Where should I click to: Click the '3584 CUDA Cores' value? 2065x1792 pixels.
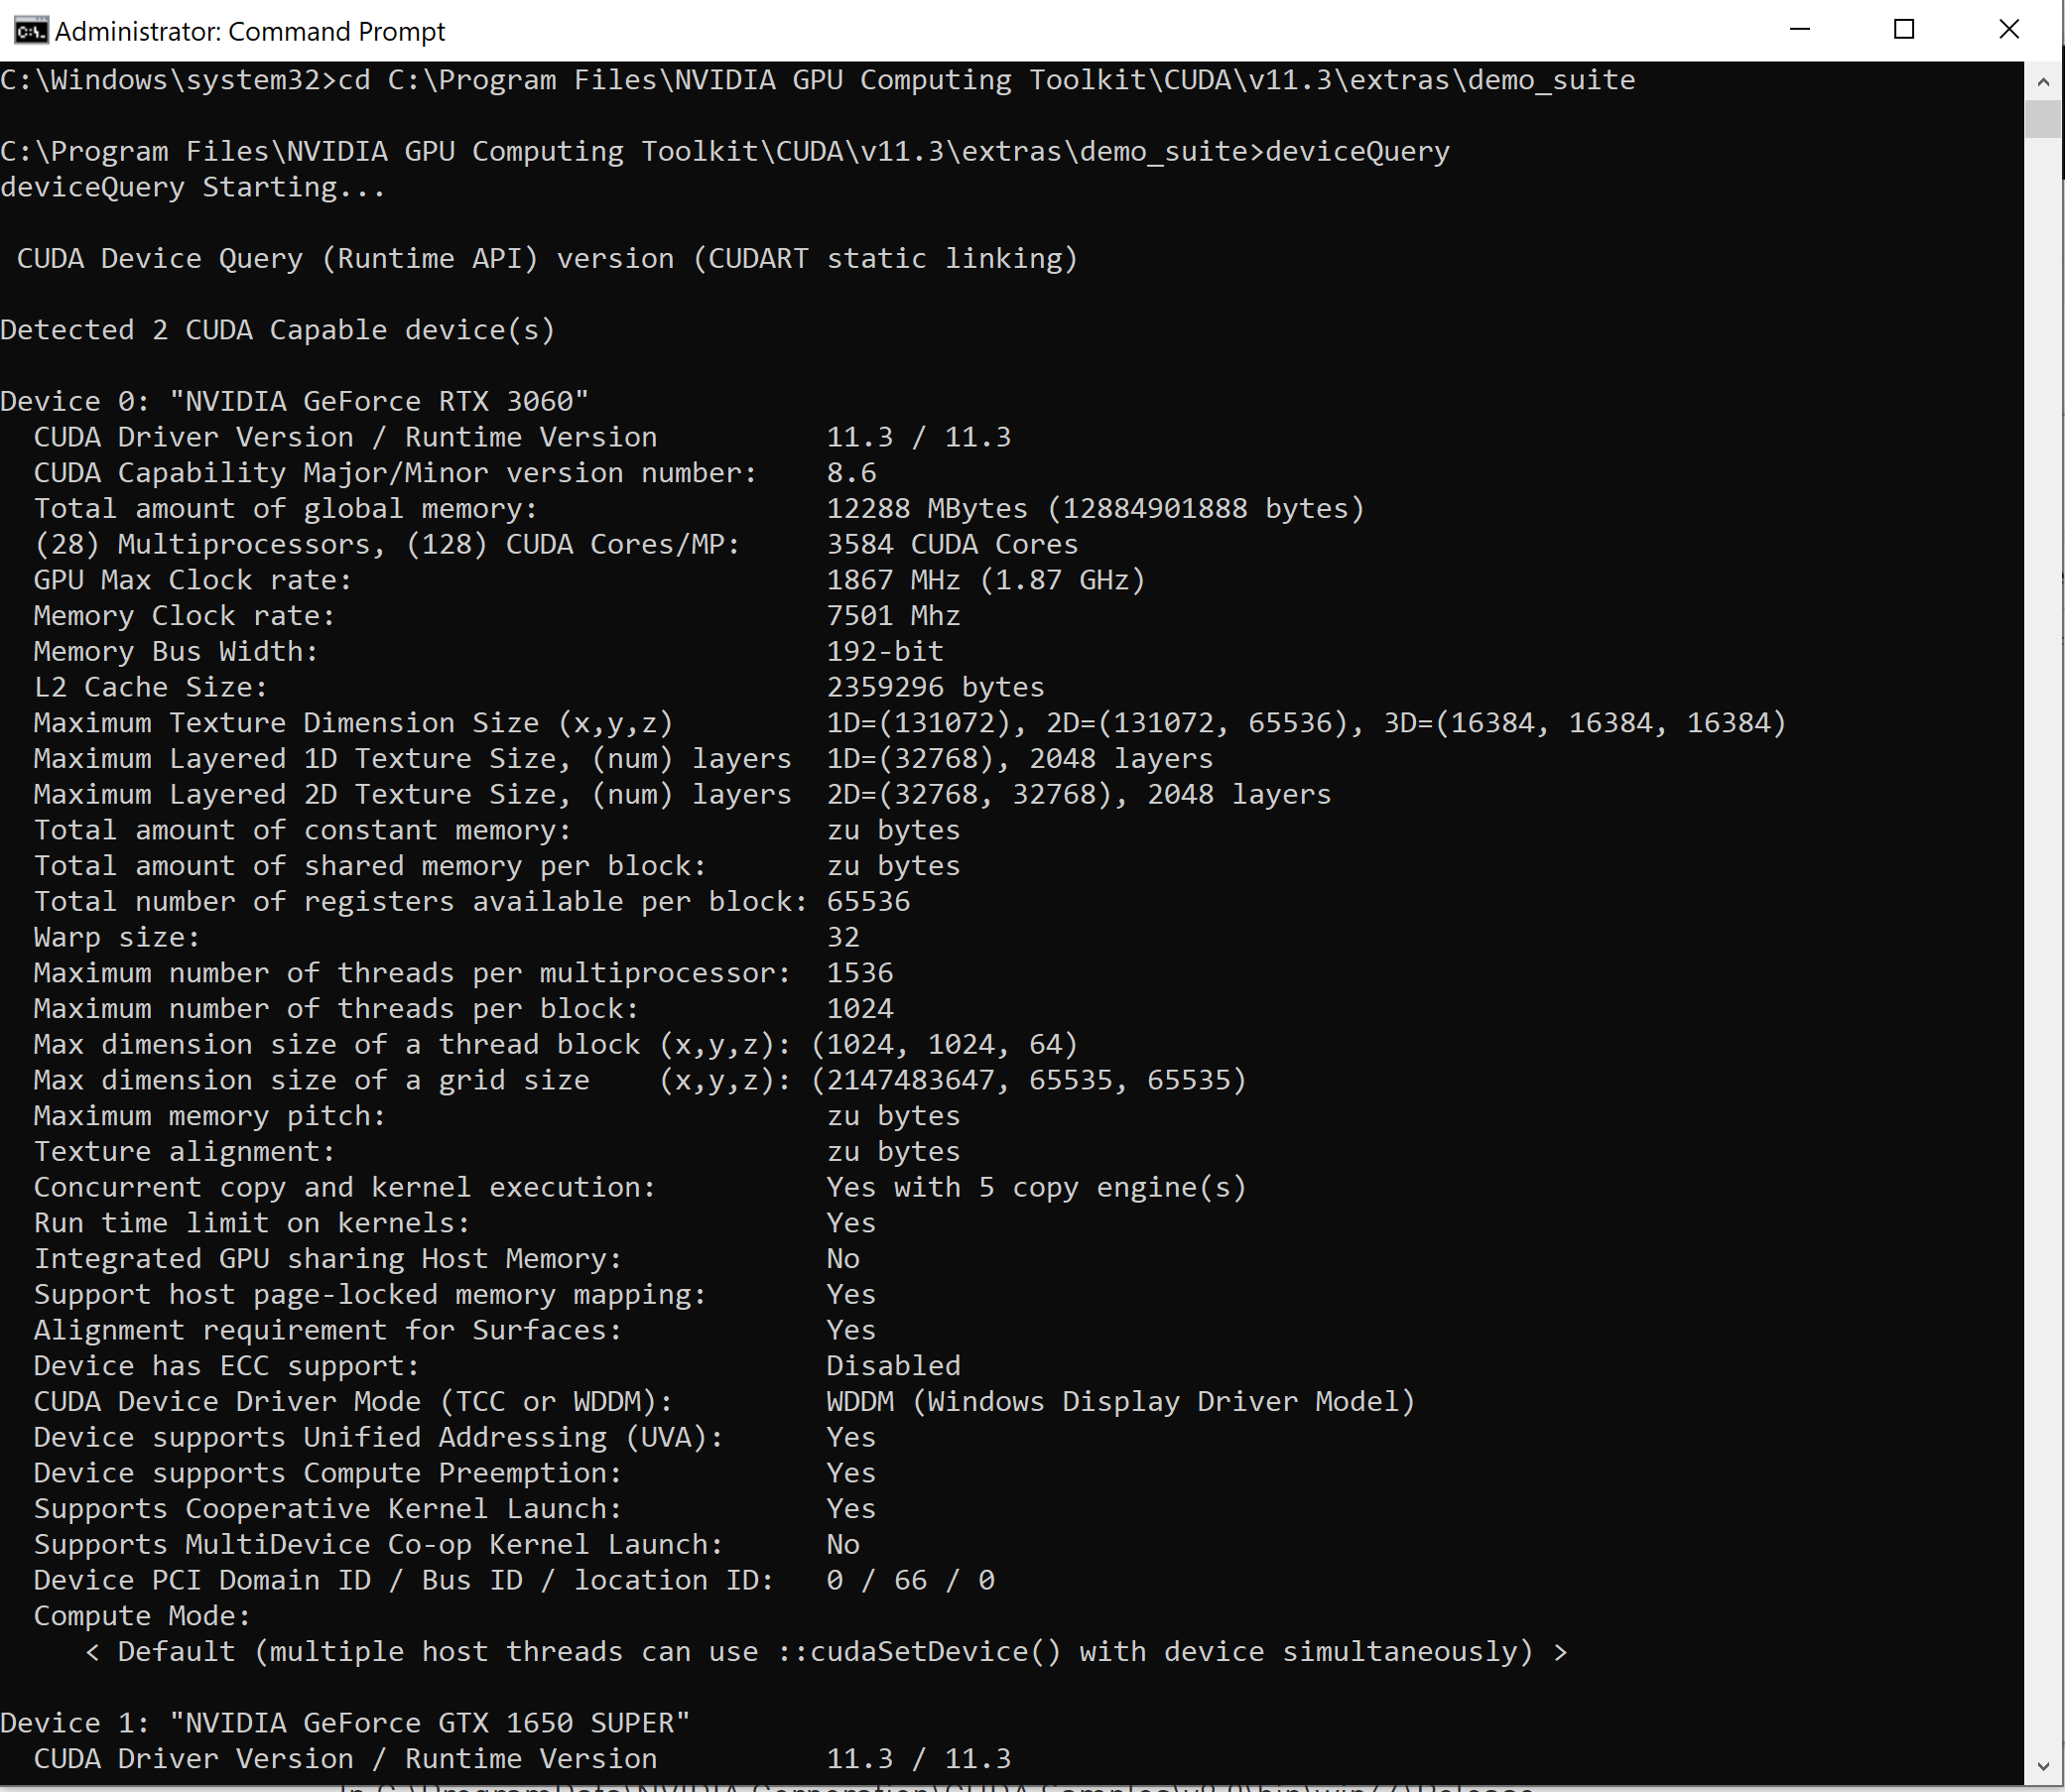[952, 545]
